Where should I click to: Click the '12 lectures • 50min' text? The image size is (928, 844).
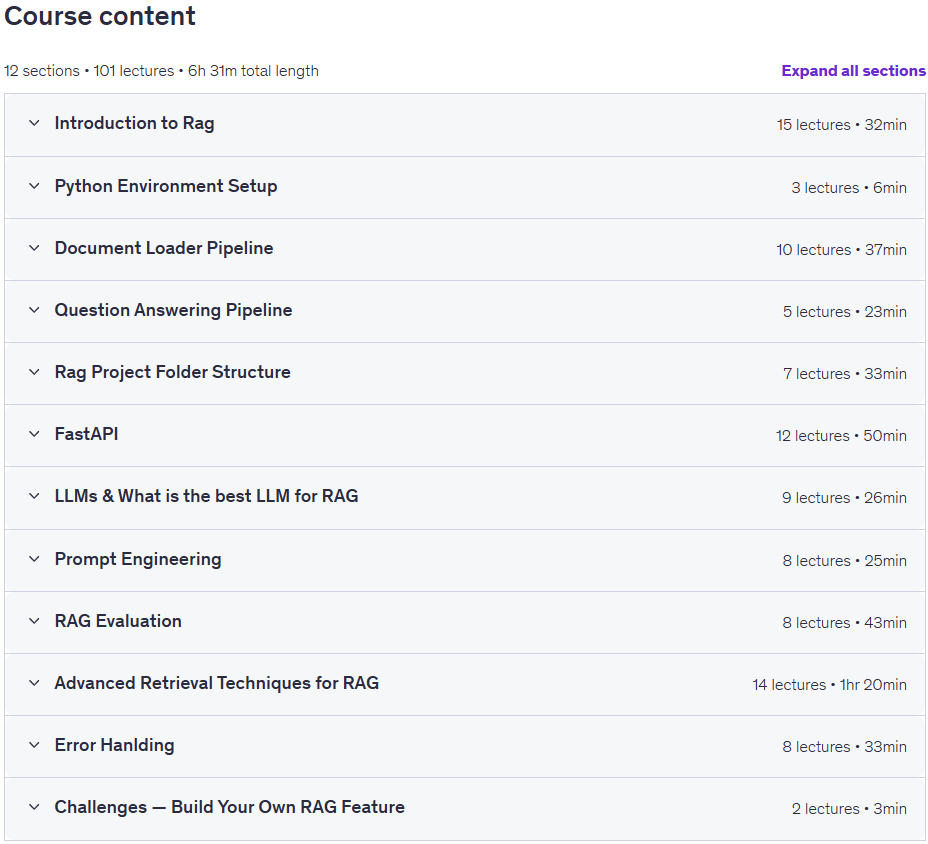pyautogui.click(x=841, y=436)
